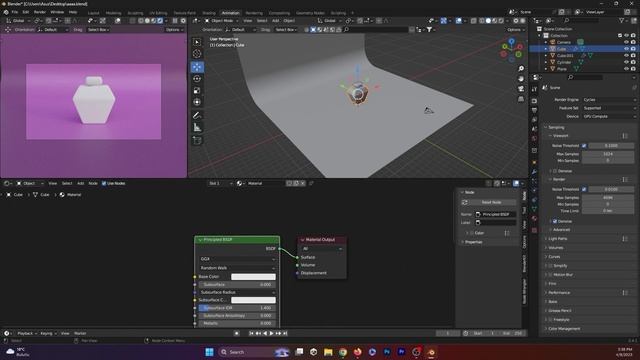640x360 pixels.
Task: Adjust the Subsurface IOR slider
Action: [x=237, y=308]
